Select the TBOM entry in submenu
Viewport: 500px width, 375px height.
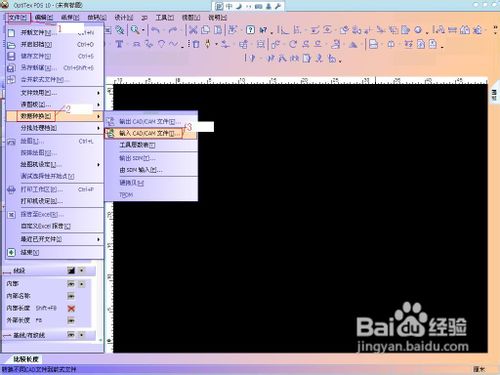coord(151,195)
